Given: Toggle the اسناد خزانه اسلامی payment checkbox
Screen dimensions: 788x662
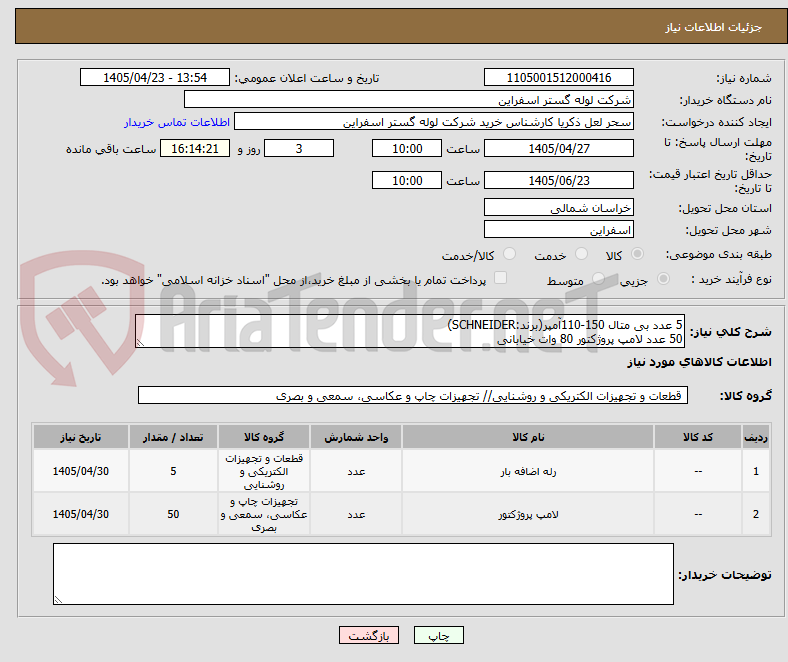Looking at the screenshot, I should coord(501,278).
